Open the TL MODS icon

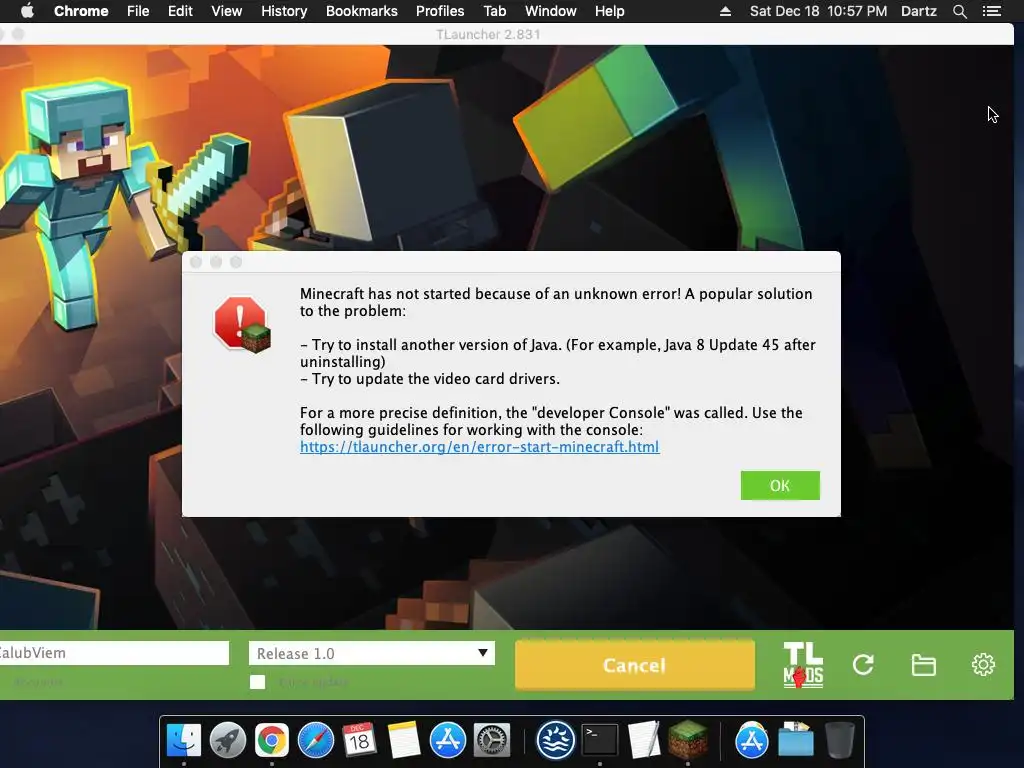click(x=803, y=665)
